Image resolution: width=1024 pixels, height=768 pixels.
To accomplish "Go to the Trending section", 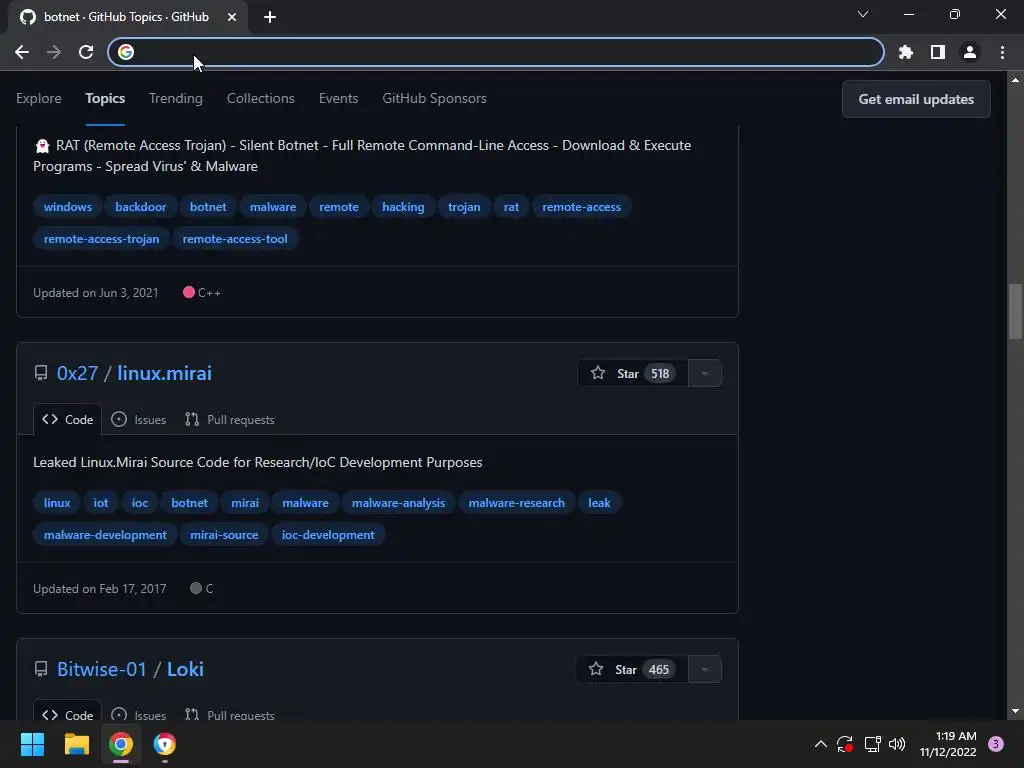I will tap(176, 98).
